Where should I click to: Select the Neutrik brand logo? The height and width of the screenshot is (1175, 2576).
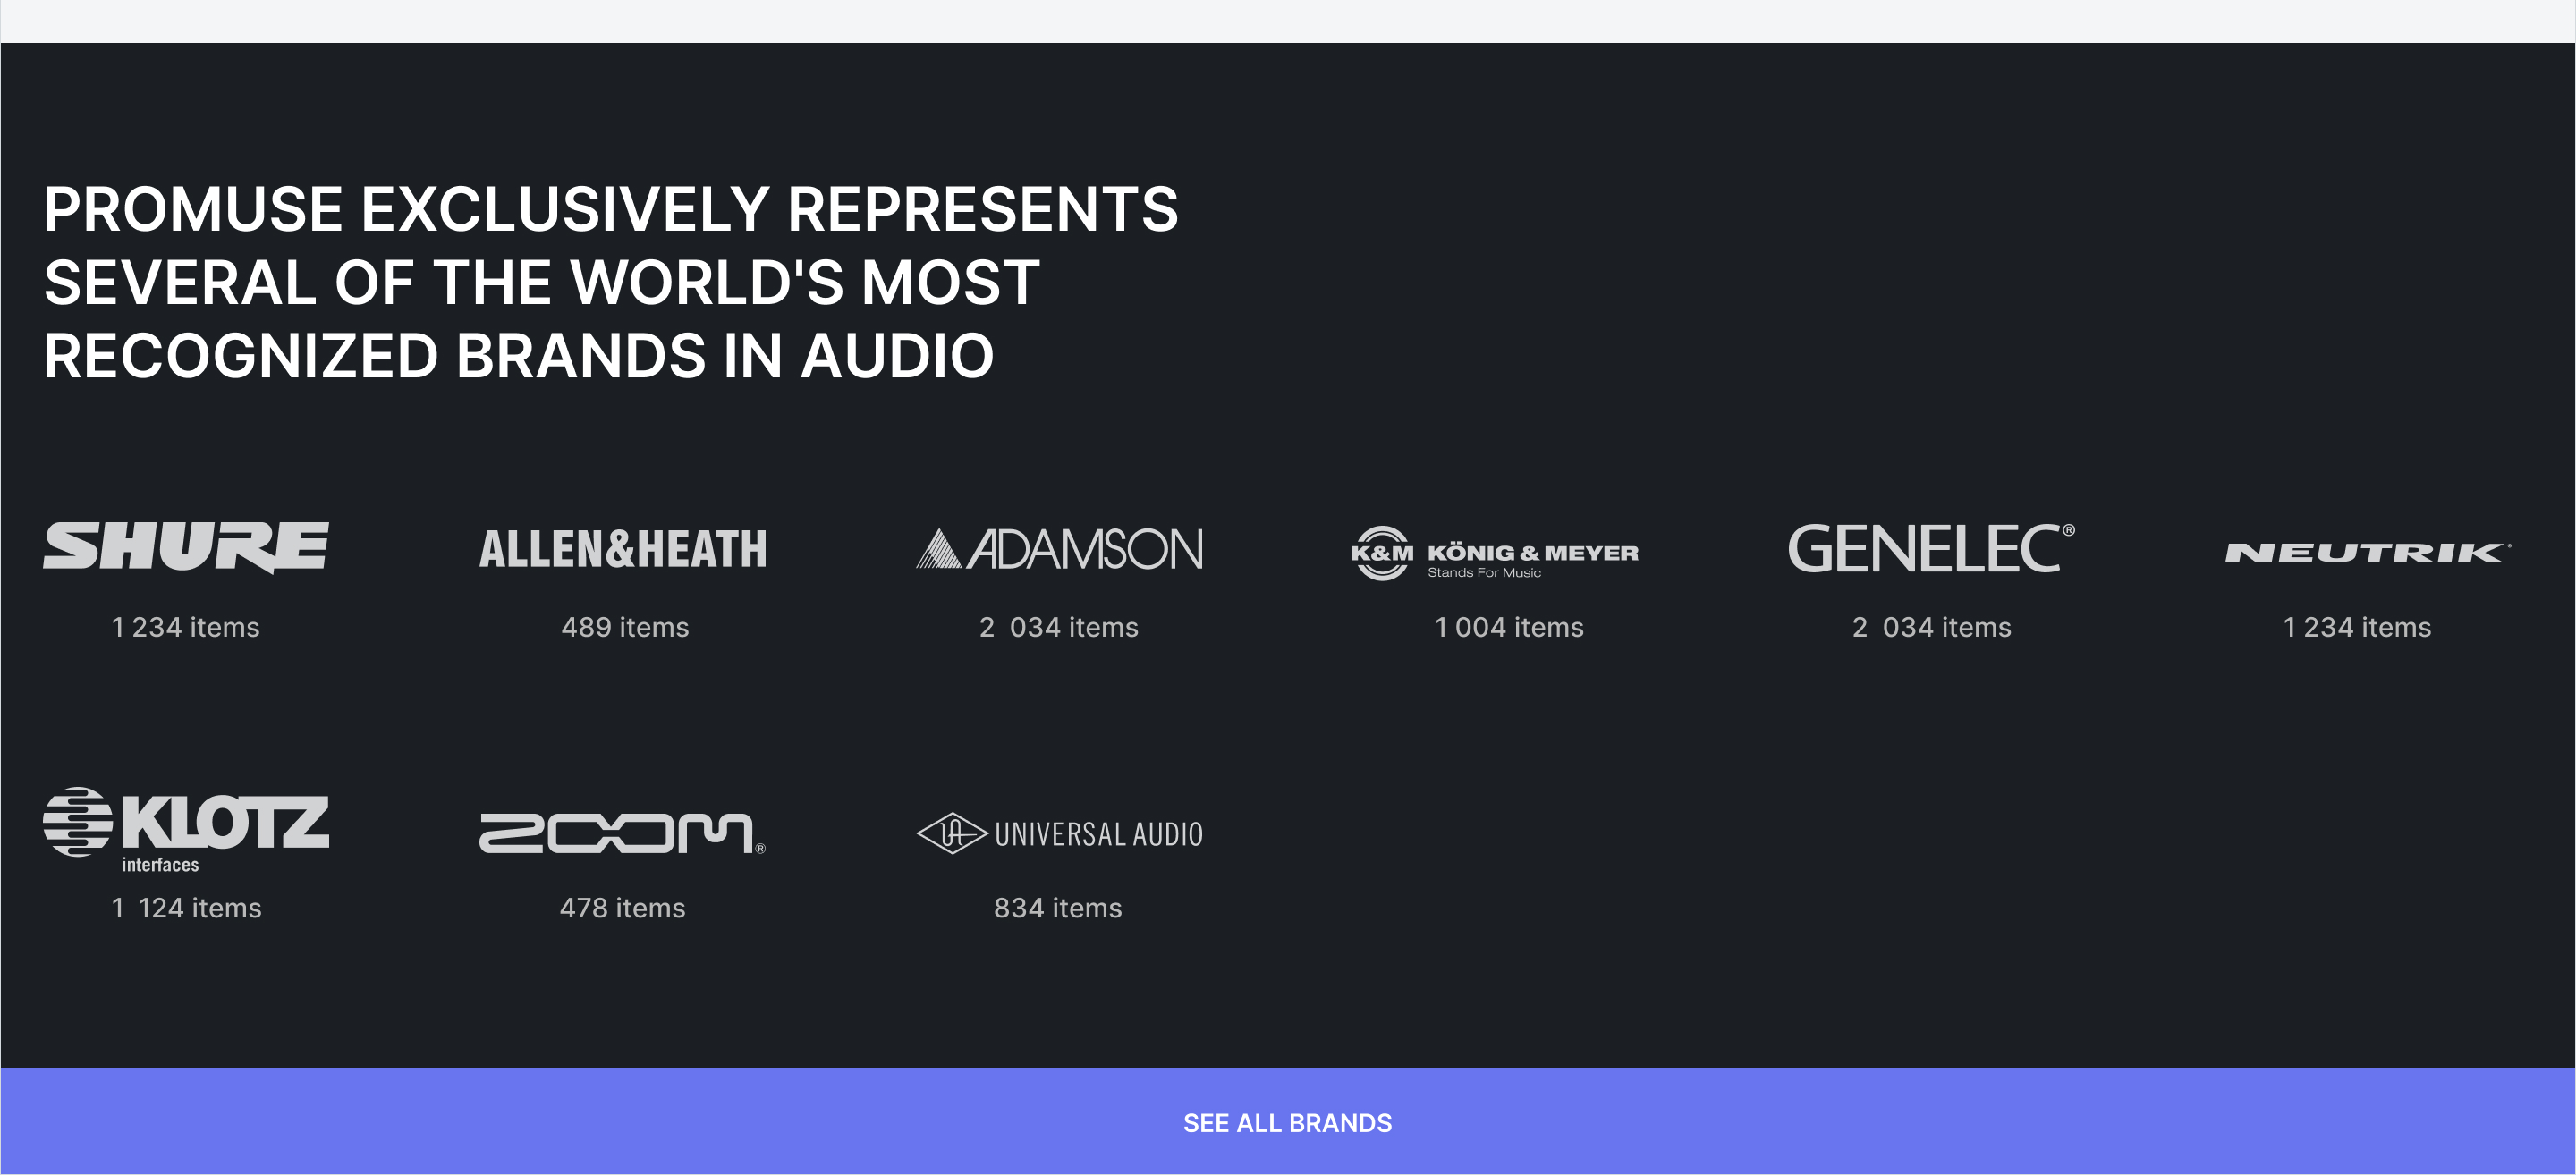coord(2367,553)
